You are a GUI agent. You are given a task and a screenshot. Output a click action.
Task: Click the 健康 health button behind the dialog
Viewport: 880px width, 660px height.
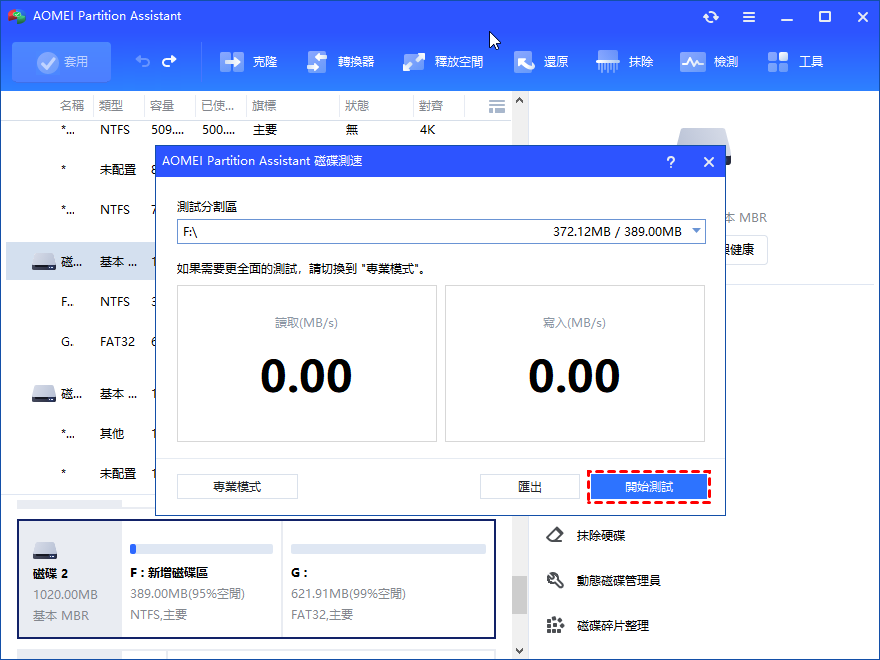point(746,250)
